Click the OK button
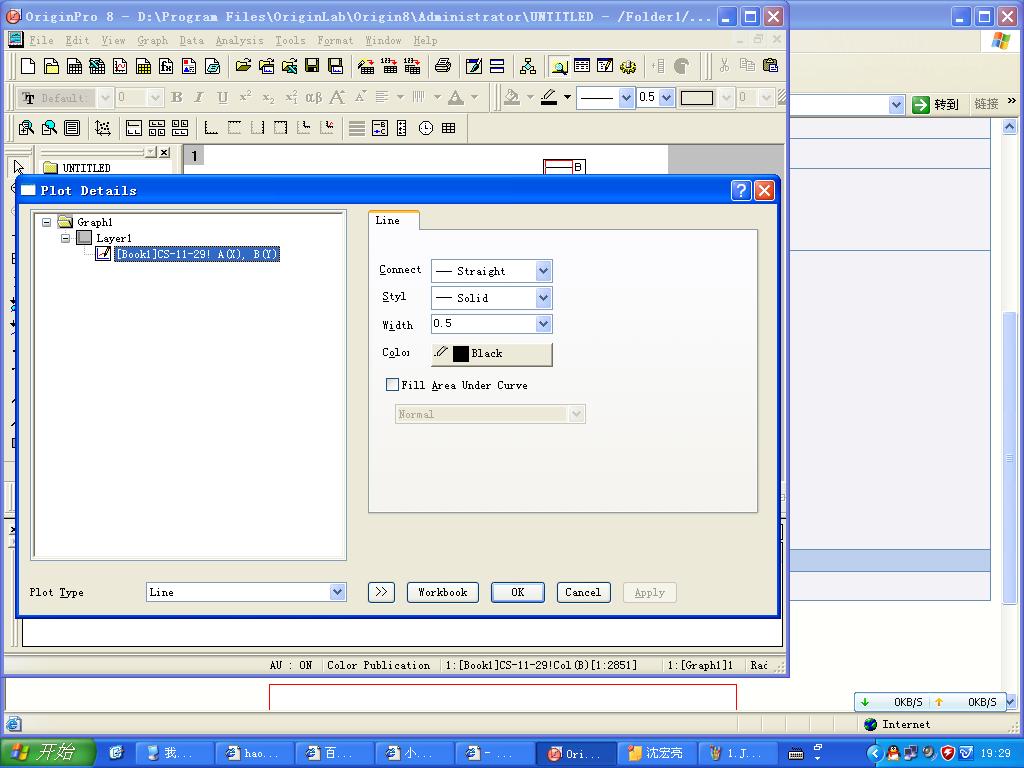The height and width of the screenshot is (768, 1024). 518,592
